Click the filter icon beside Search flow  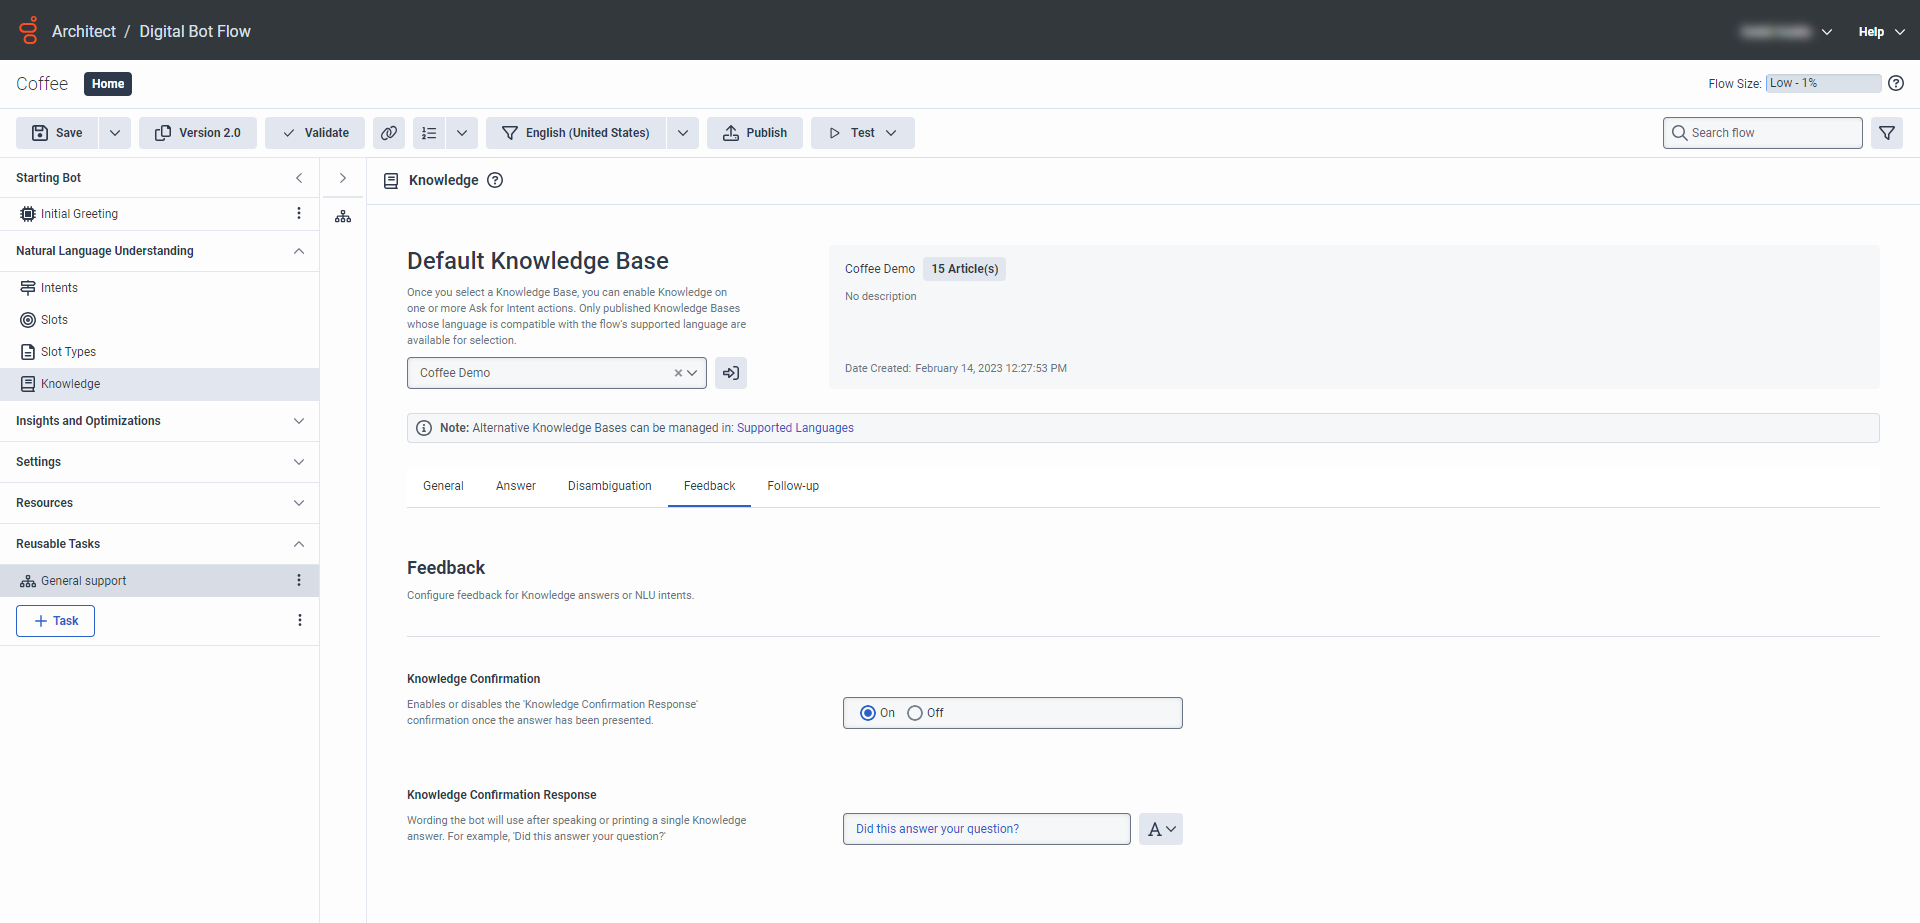[x=1886, y=133]
